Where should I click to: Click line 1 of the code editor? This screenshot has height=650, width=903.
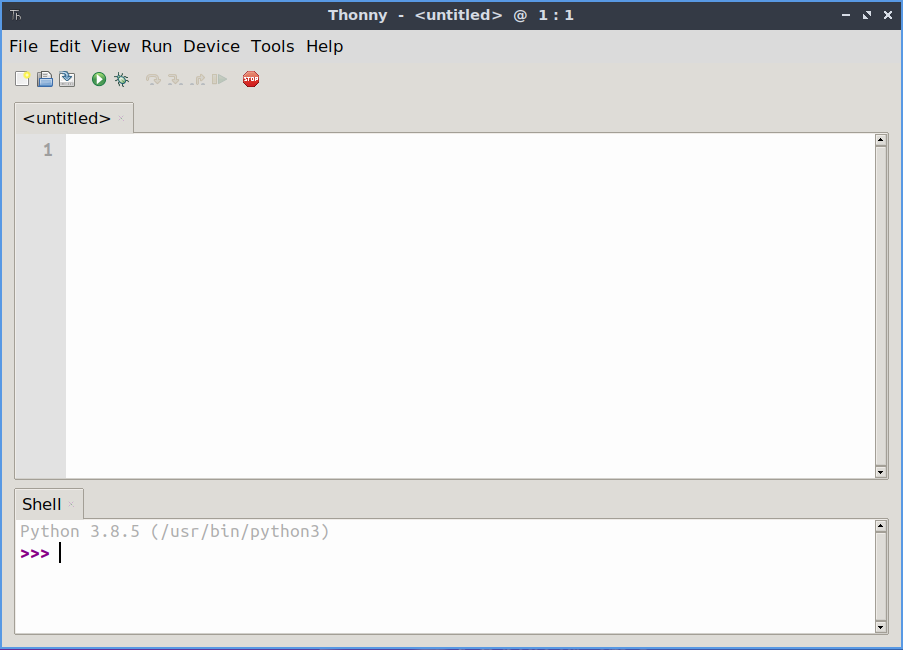coord(400,150)
